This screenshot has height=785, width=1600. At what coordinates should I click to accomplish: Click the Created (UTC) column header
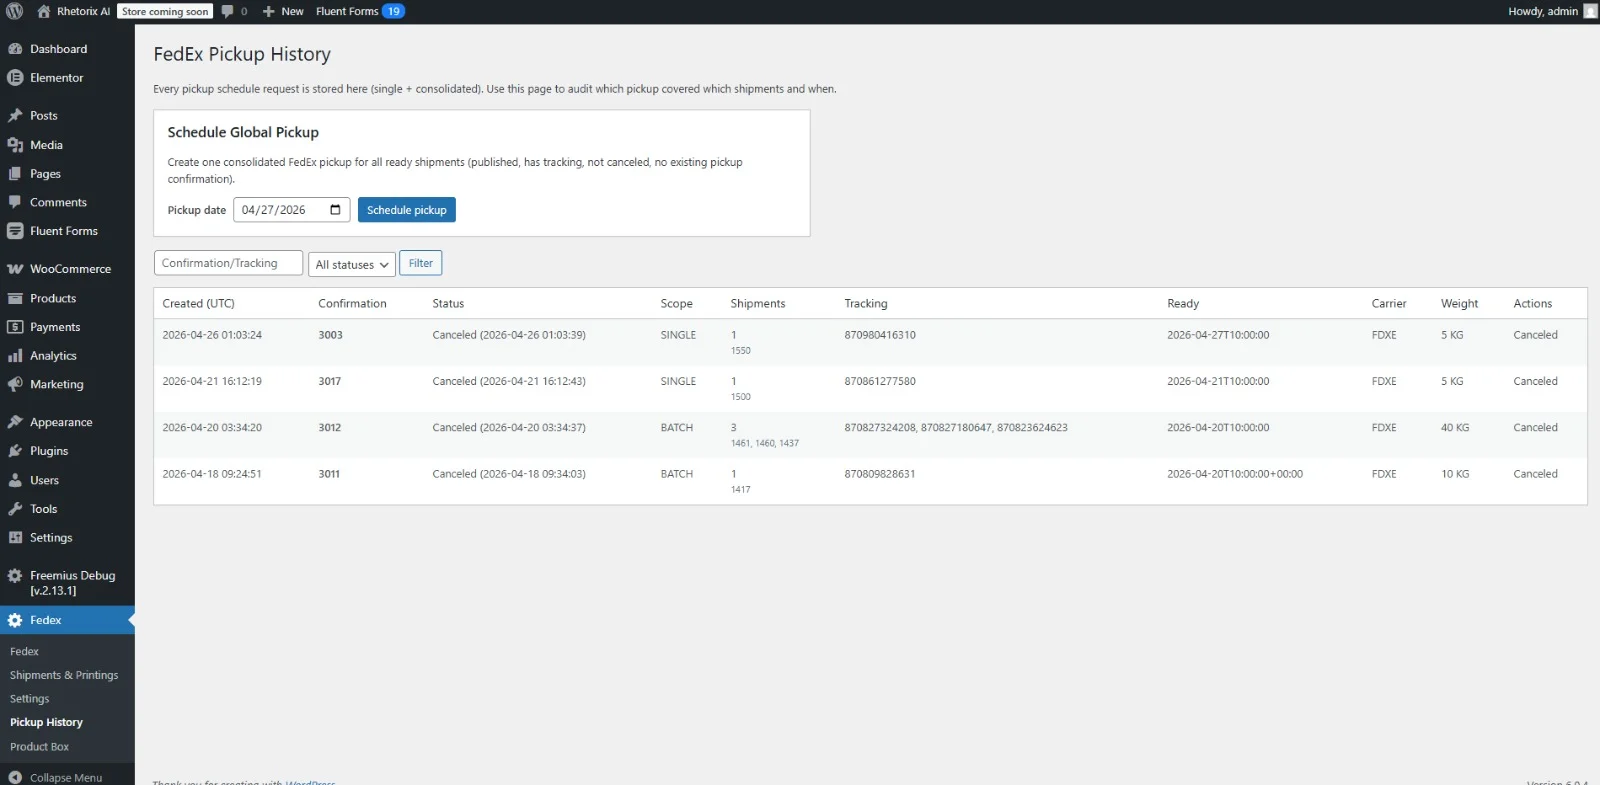[198, 303]
